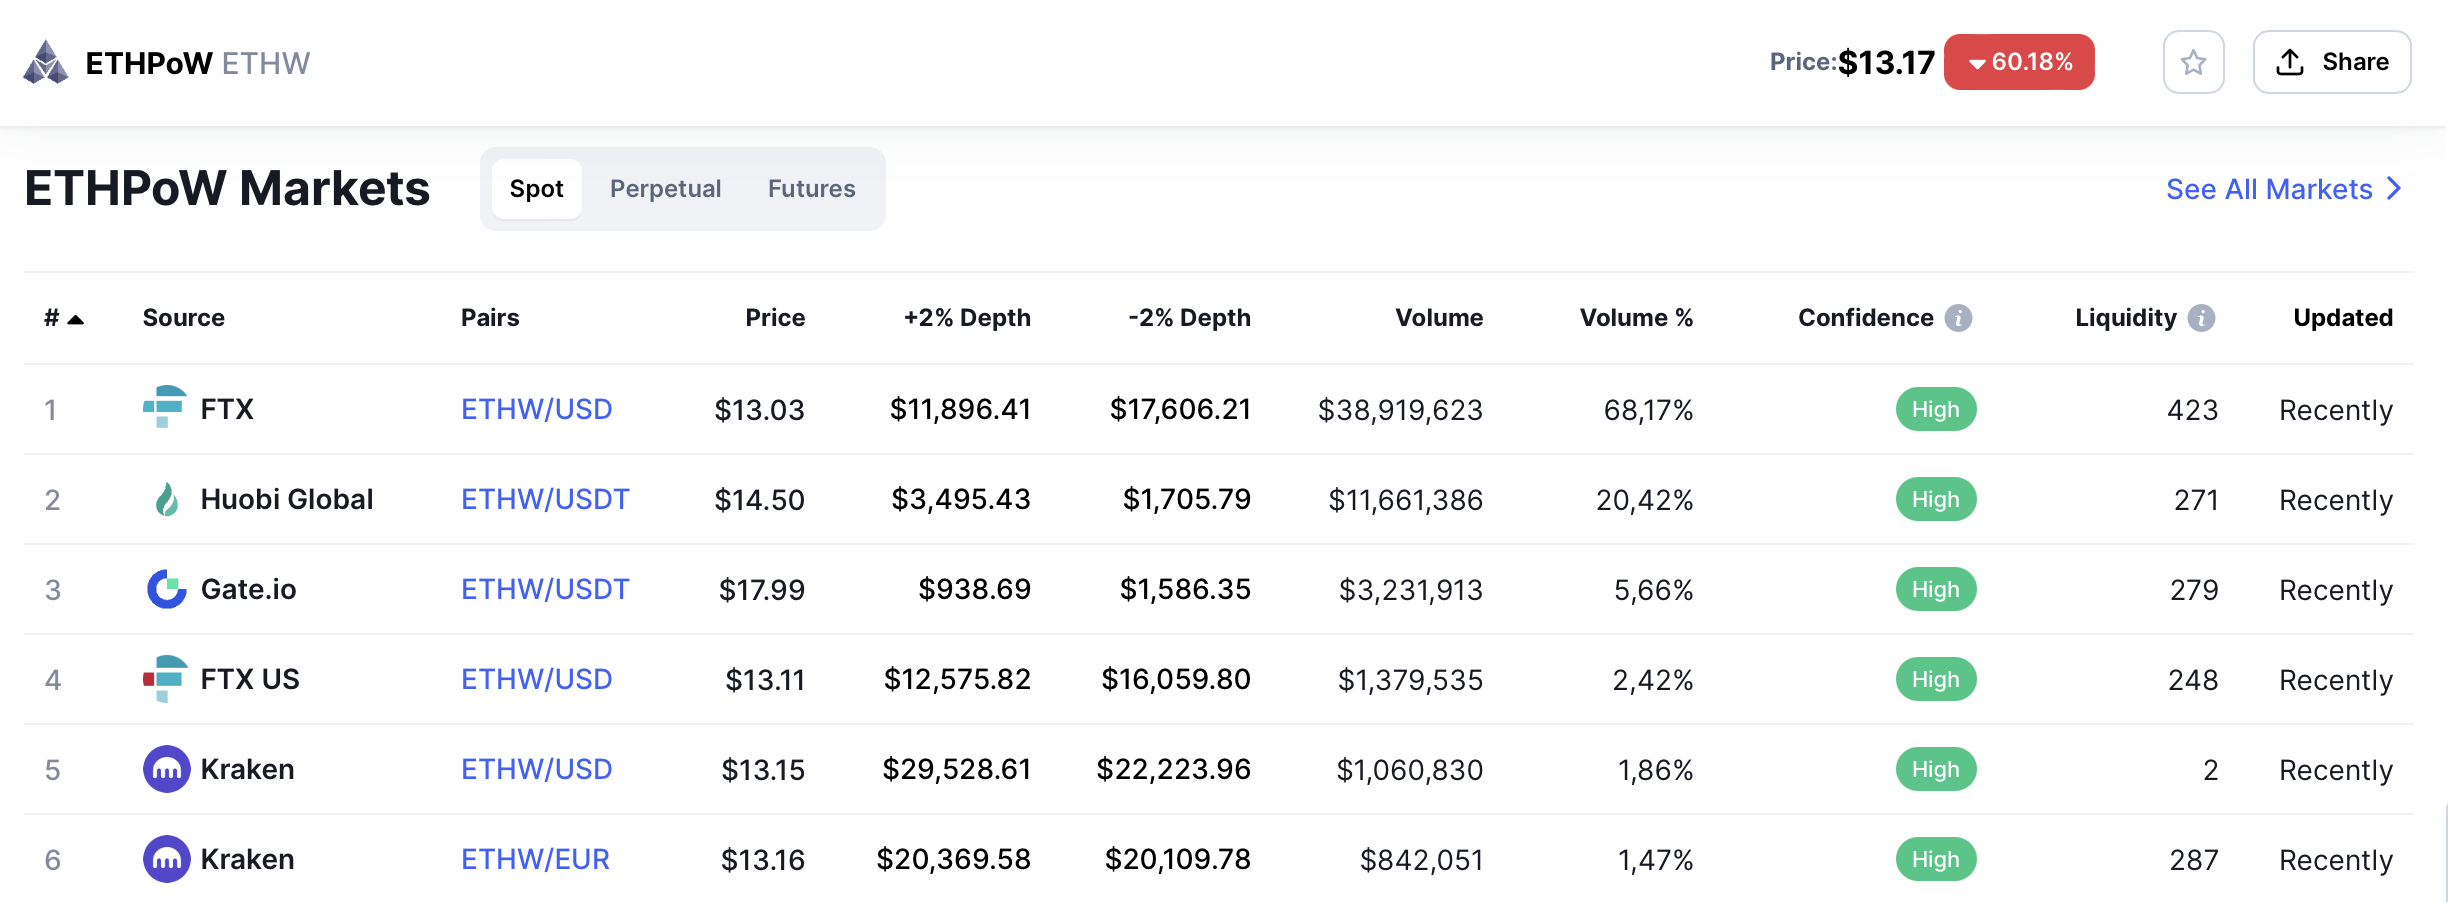Open the Liquidity info tooltip icon

2201,318
